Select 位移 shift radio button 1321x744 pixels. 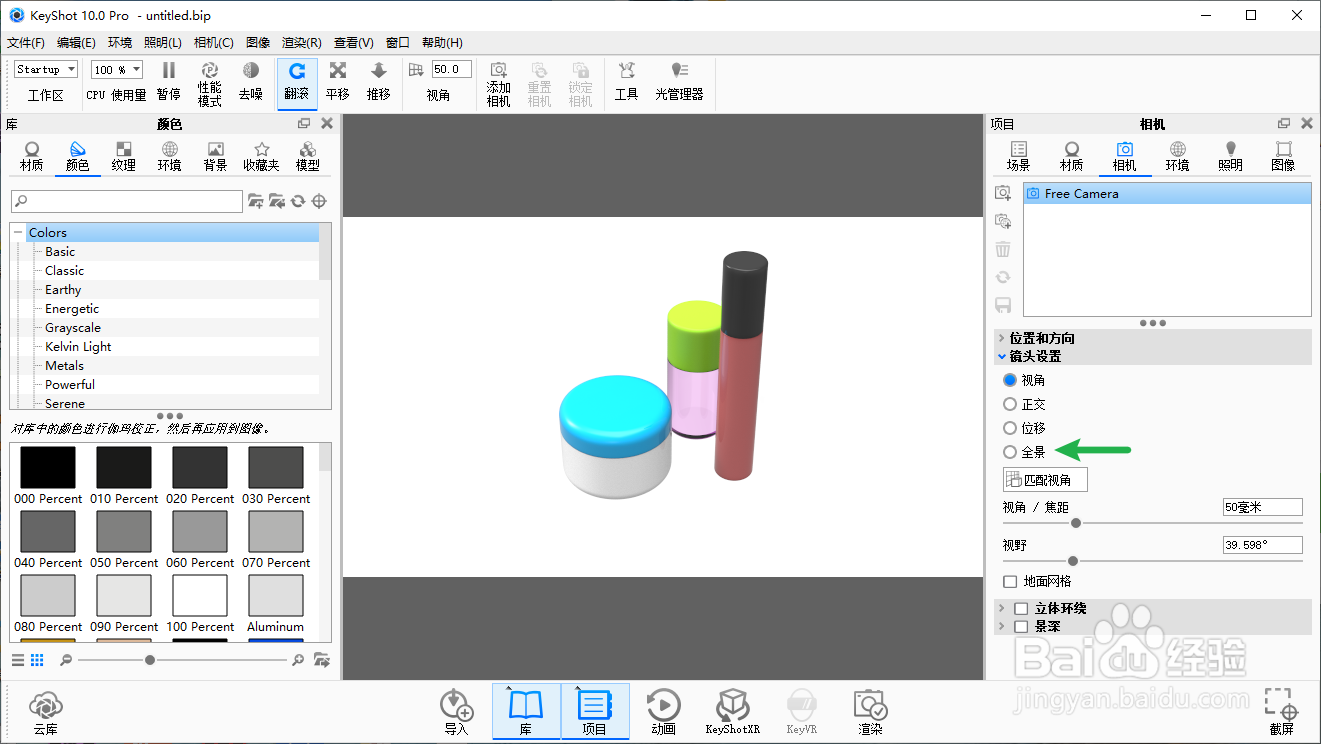tap(1010, 428)
